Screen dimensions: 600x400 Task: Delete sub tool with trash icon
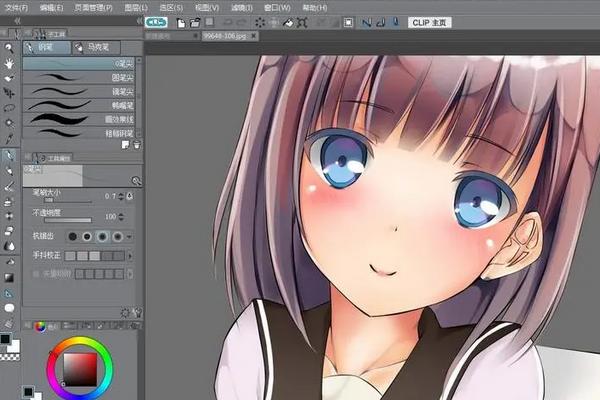137,145
